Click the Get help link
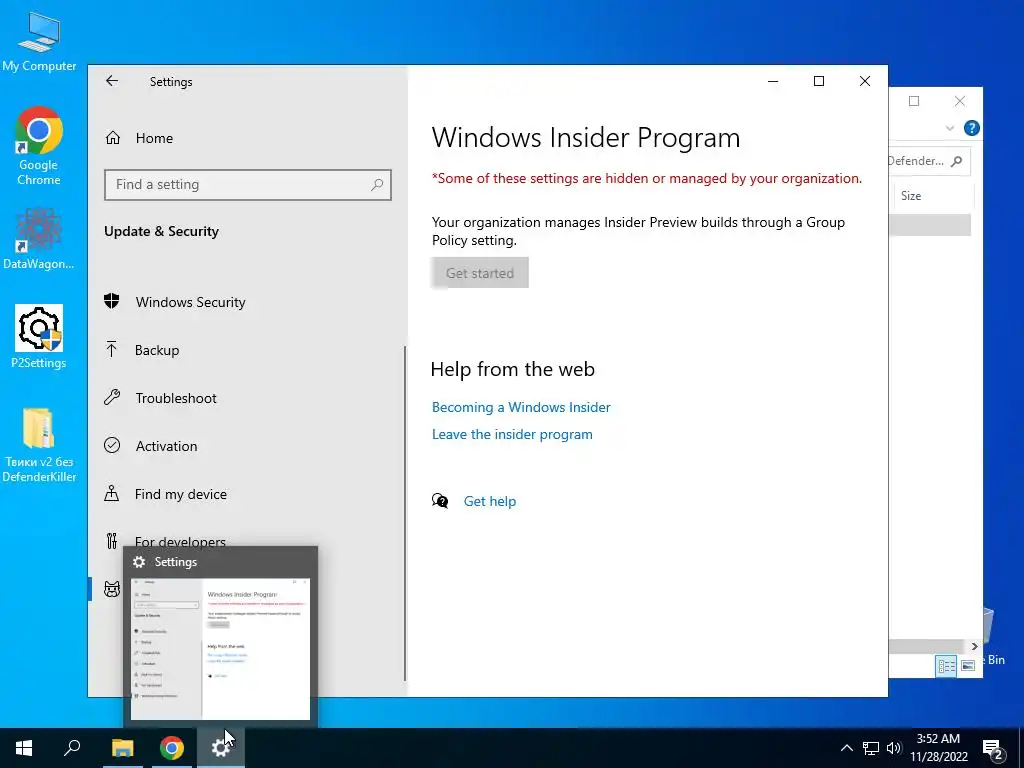This screenshot has width=1024, height=768. coord(490,501)
